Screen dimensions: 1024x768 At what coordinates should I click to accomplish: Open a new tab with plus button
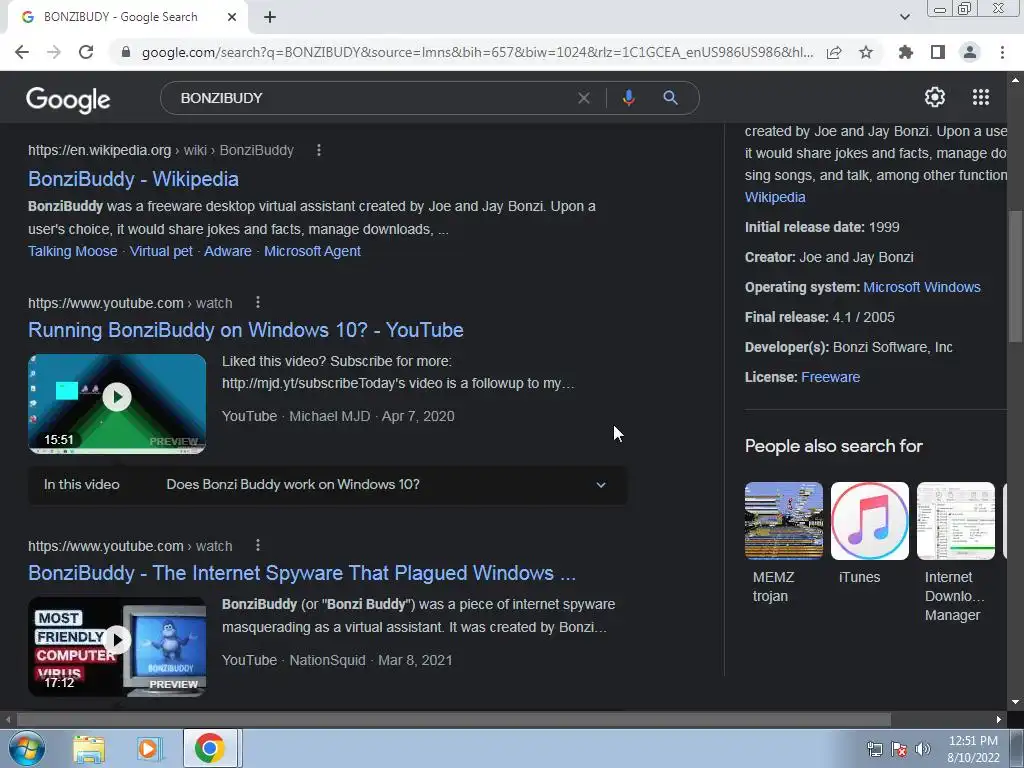tap(270, 17)
